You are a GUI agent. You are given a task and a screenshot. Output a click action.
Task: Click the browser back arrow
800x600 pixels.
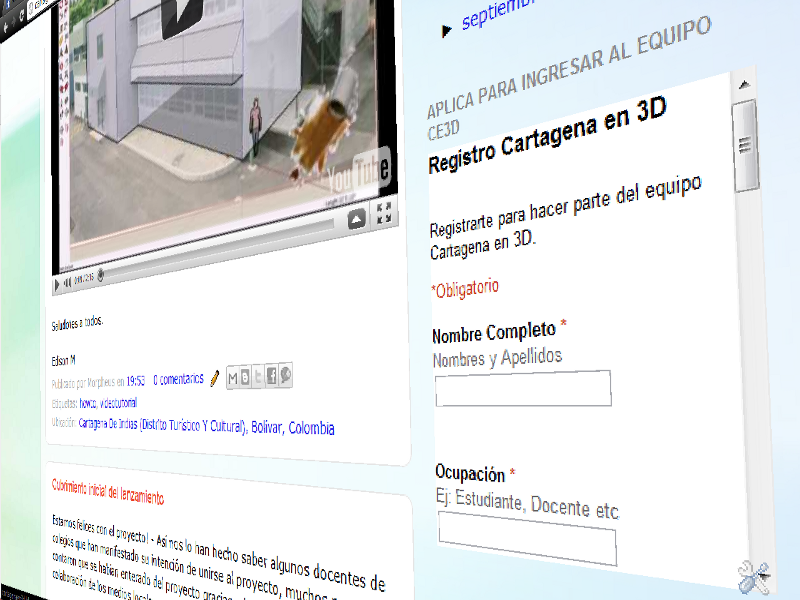[6, 26]
